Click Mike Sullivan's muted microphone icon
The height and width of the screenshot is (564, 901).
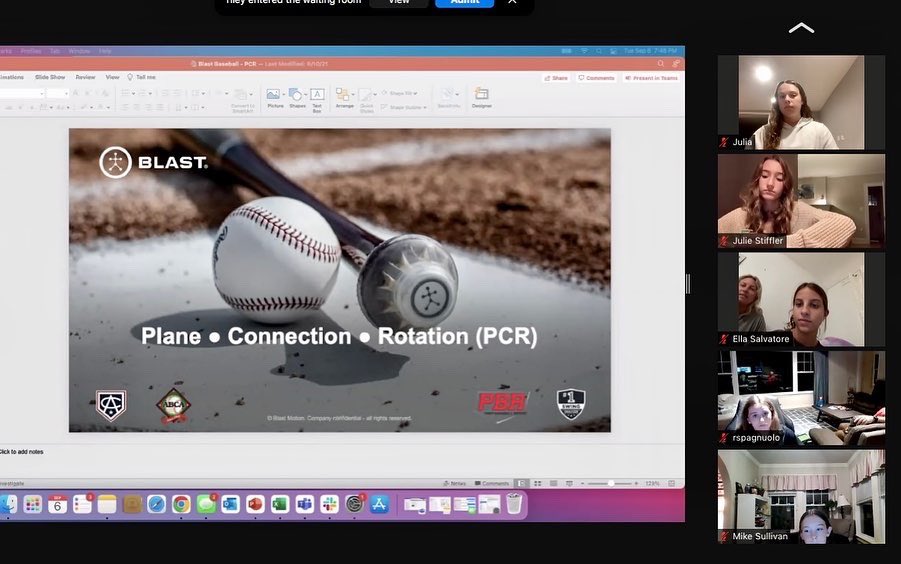click(724, 536)
